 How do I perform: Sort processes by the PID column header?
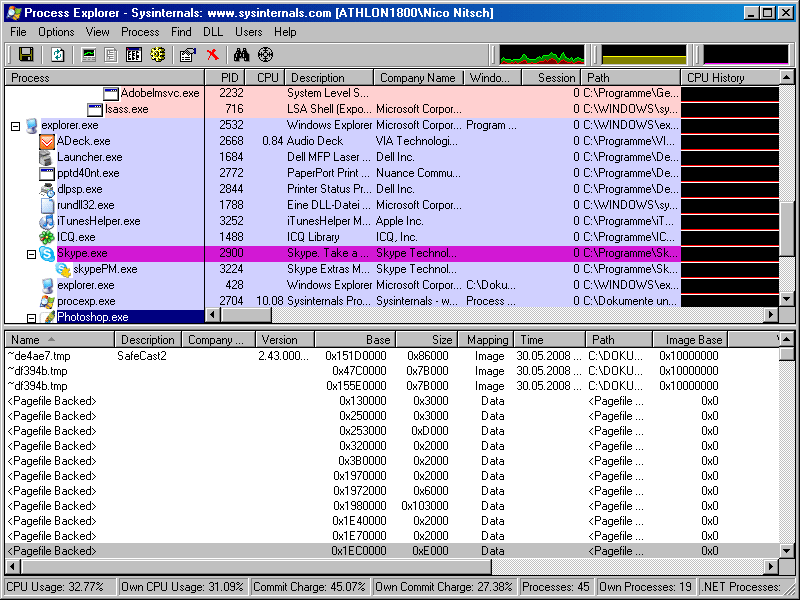(225, 78)
